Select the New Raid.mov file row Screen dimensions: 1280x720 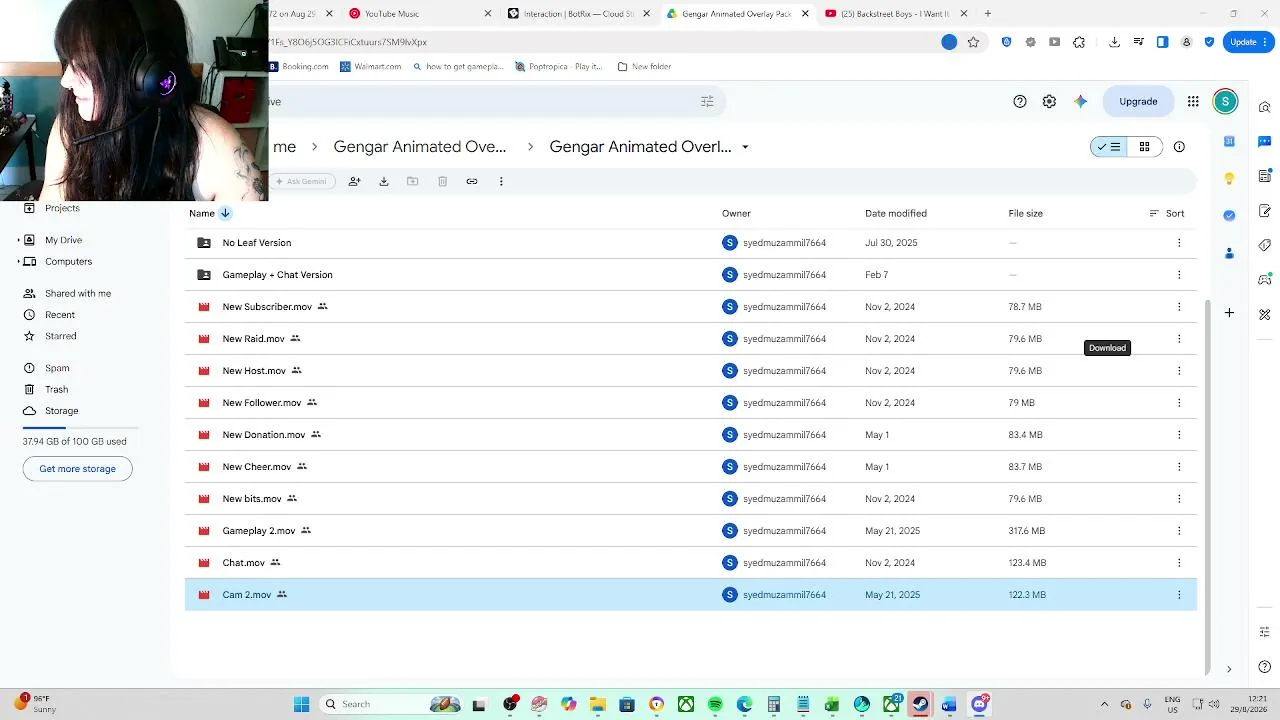tap(690, 339)
